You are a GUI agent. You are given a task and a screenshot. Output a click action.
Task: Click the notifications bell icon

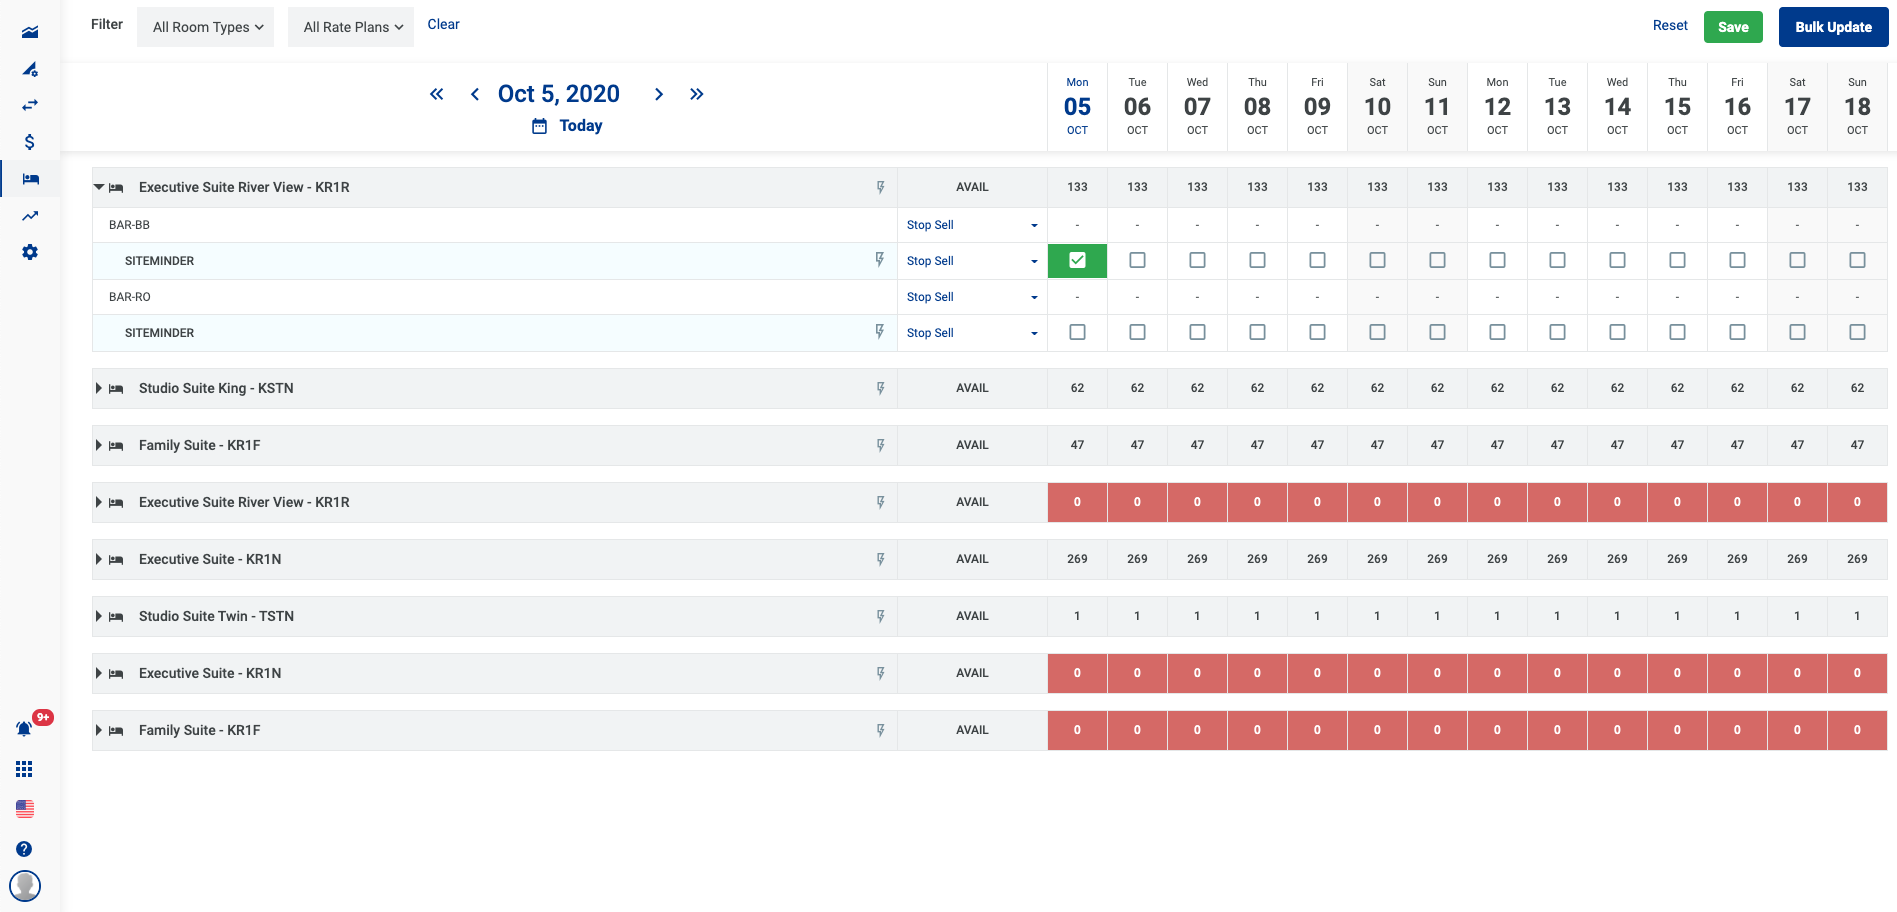(24, 729)
